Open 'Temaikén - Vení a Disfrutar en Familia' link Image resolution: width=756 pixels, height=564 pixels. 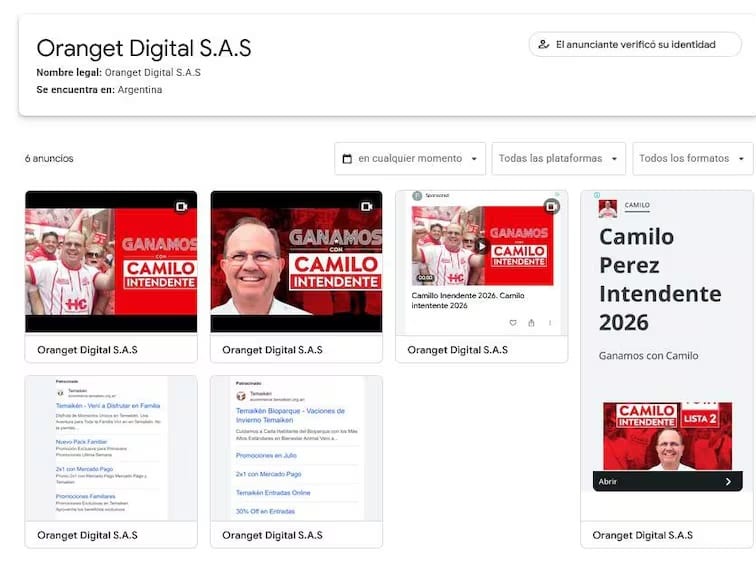click(108, 405)
